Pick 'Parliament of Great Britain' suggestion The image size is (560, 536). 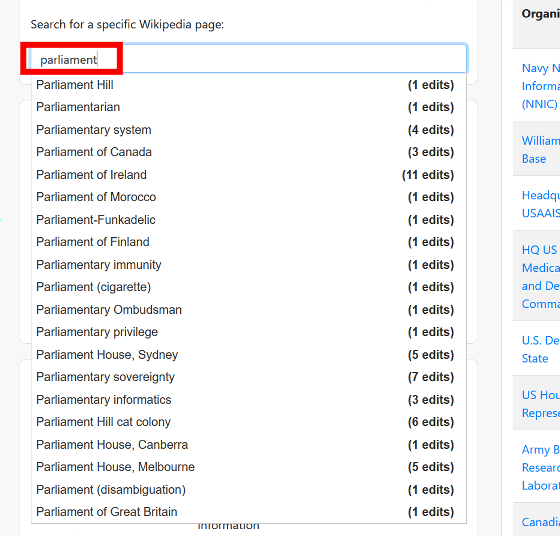click(x=249, y=512)
